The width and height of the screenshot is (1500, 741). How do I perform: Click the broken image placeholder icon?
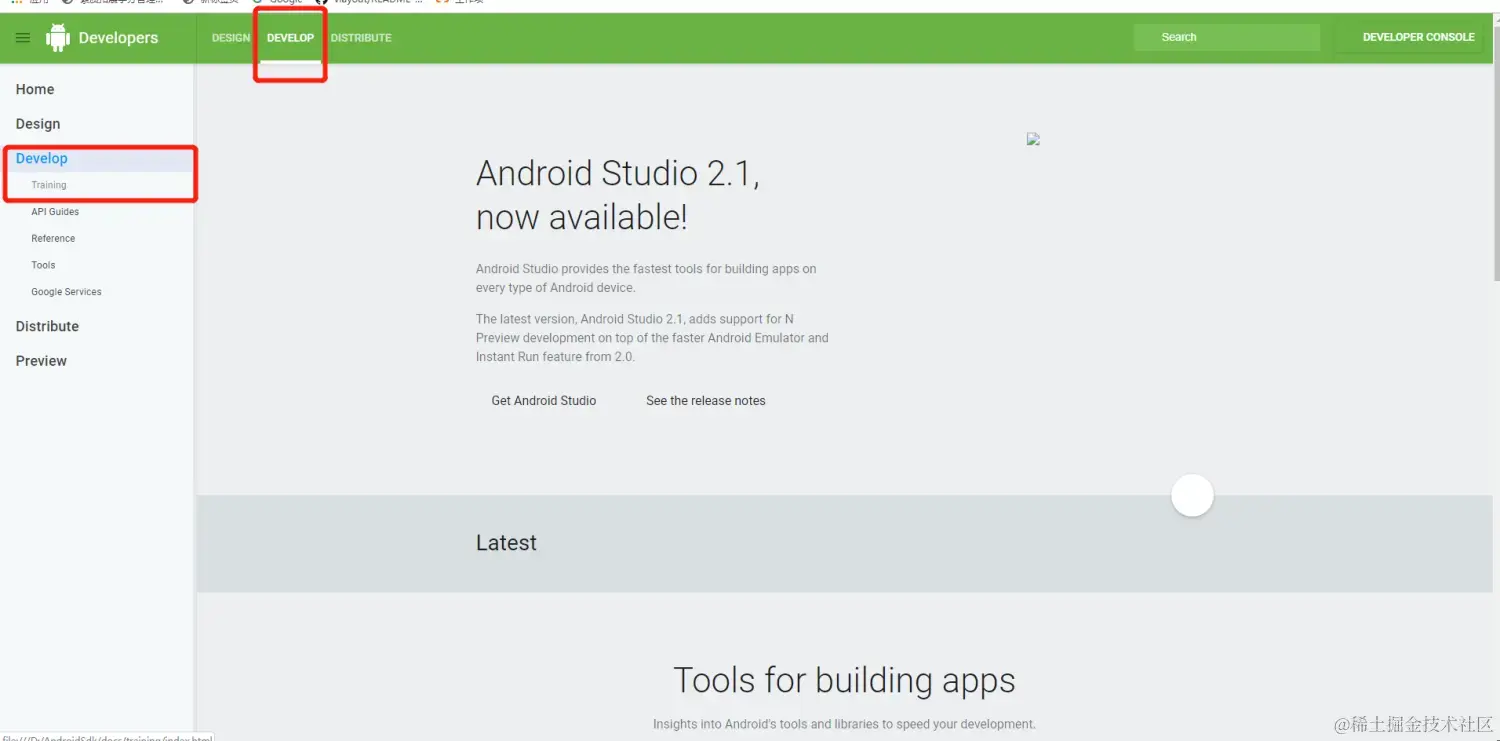click(1033, 139)
